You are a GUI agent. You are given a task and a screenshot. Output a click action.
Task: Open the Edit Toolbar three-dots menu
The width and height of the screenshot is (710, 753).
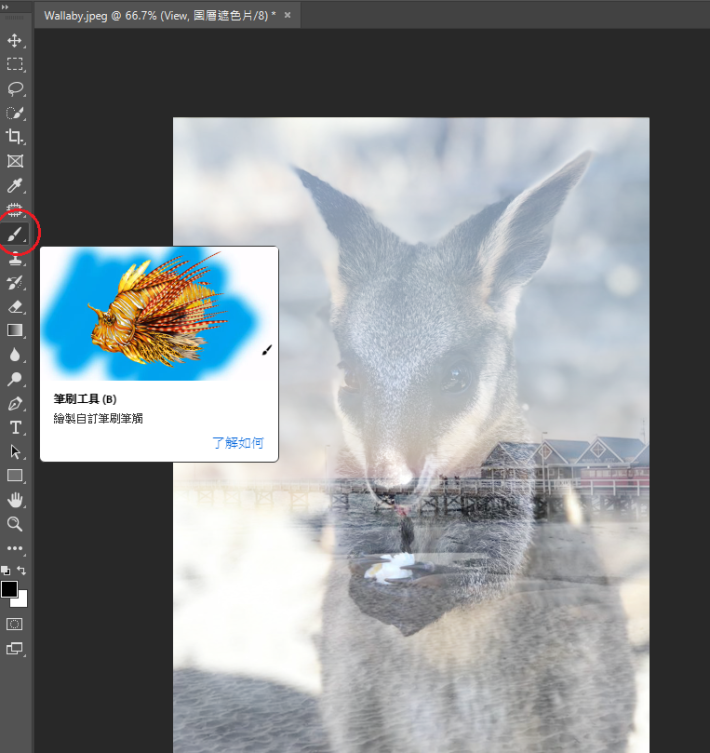(x=15, y=548)
